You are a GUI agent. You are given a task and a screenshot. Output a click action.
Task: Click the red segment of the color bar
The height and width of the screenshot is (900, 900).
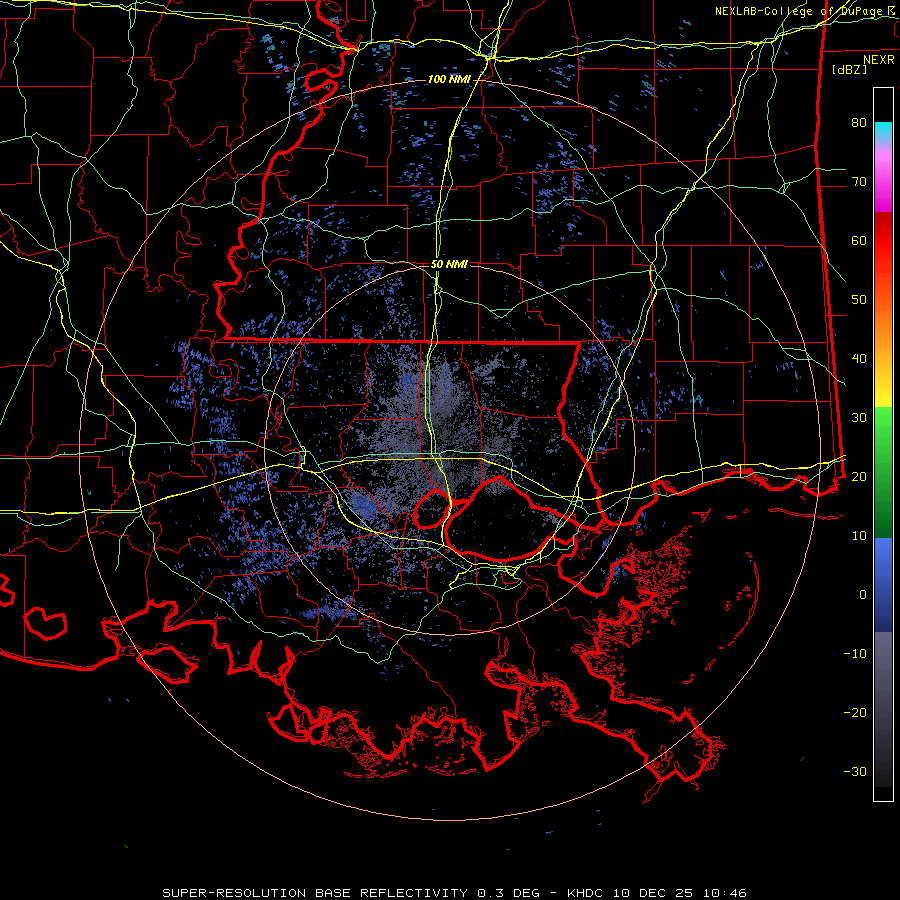point(883,241)
